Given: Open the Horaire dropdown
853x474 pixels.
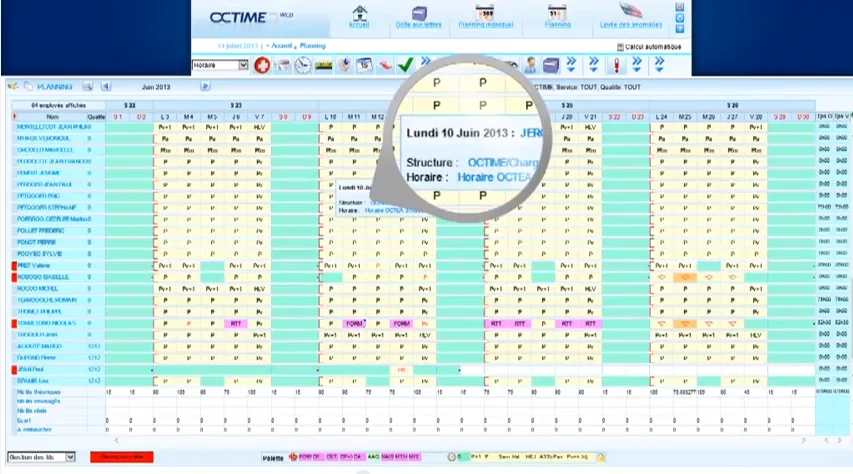Looking at the screenshot, I should pos(220,65).
